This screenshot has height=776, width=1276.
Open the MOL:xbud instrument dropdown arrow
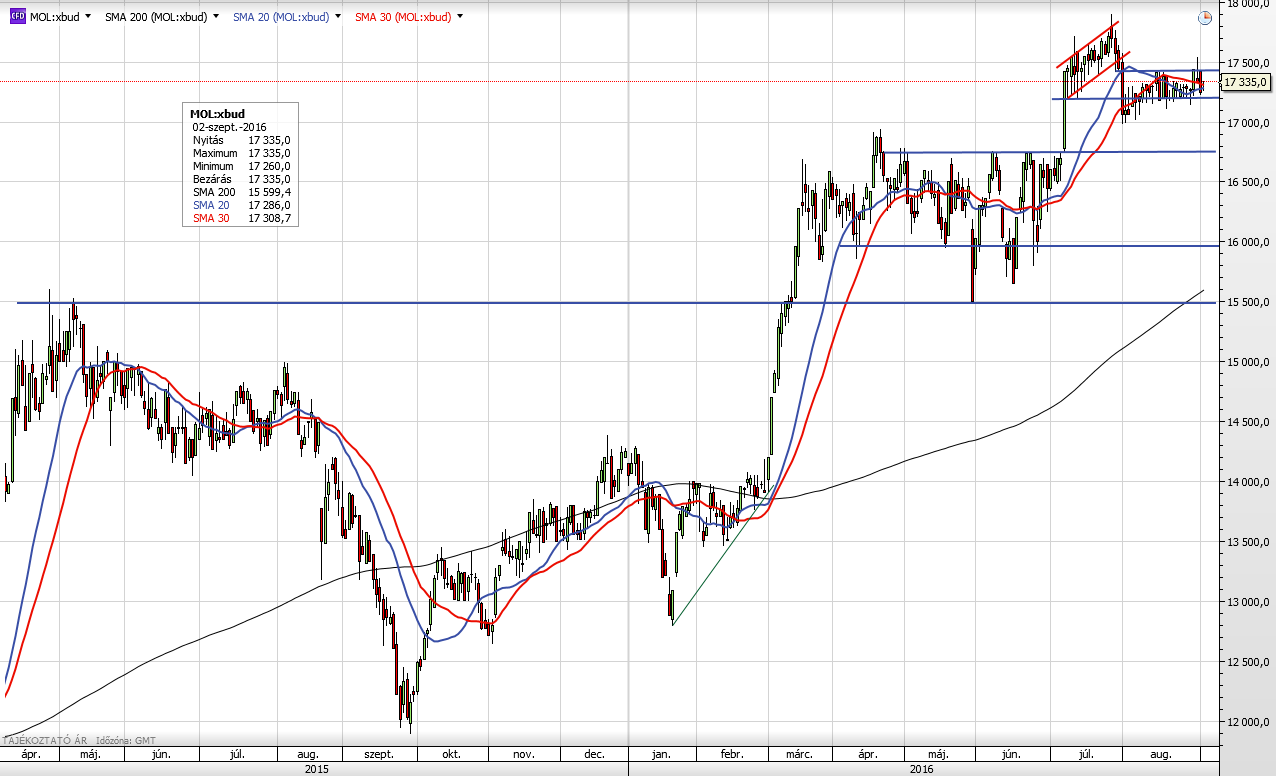pyautogui.click(x=88, y=17)
